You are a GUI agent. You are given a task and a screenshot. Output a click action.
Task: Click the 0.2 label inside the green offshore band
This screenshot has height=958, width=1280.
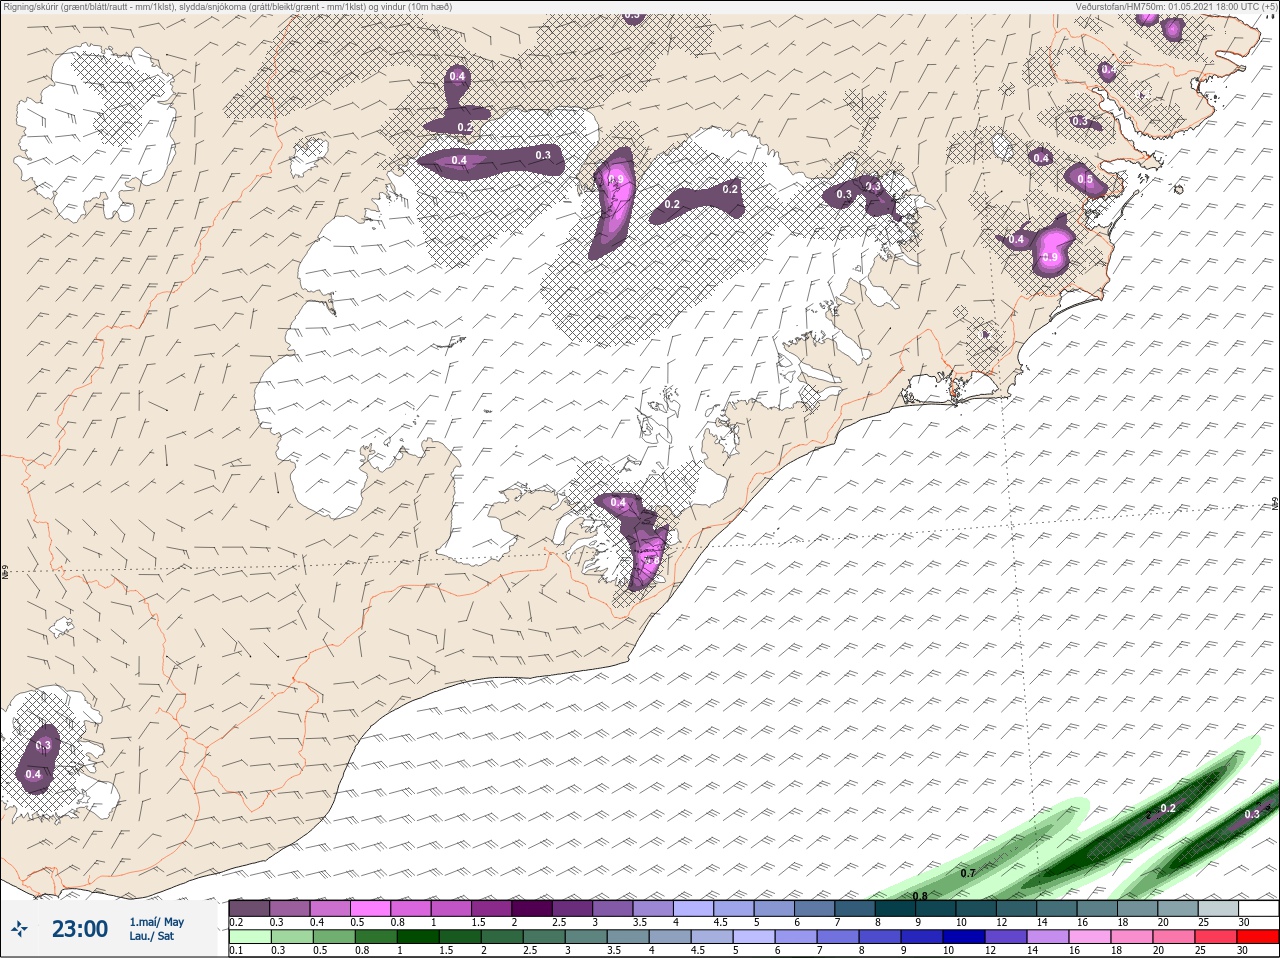[1168, 808]
